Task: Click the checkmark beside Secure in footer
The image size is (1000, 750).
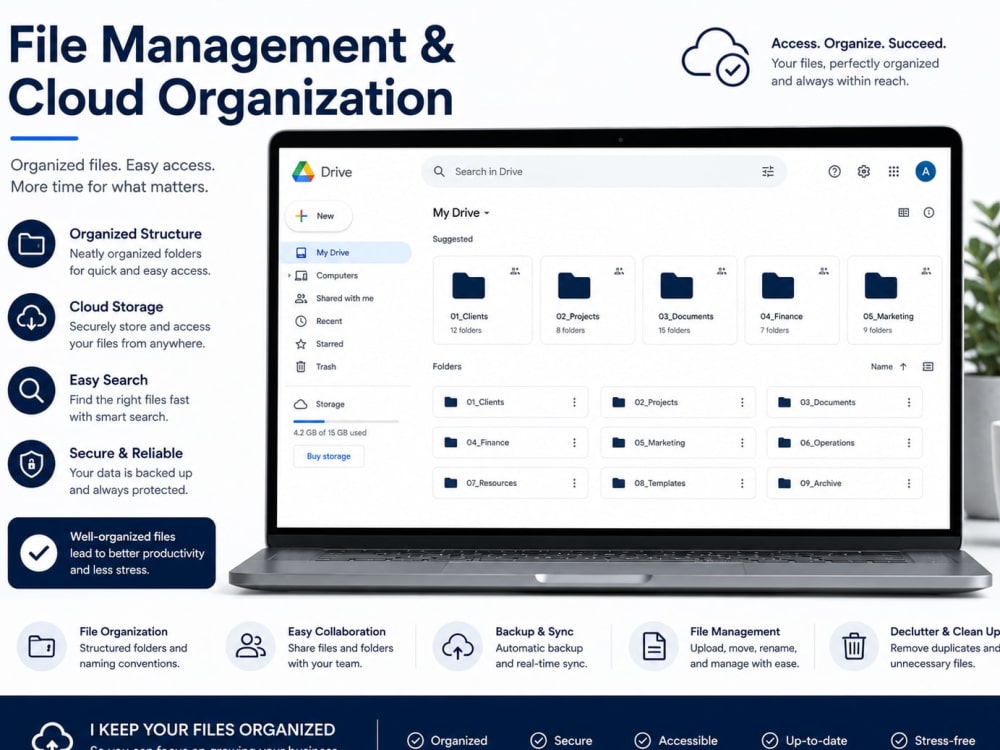Action: click(538, 740)
